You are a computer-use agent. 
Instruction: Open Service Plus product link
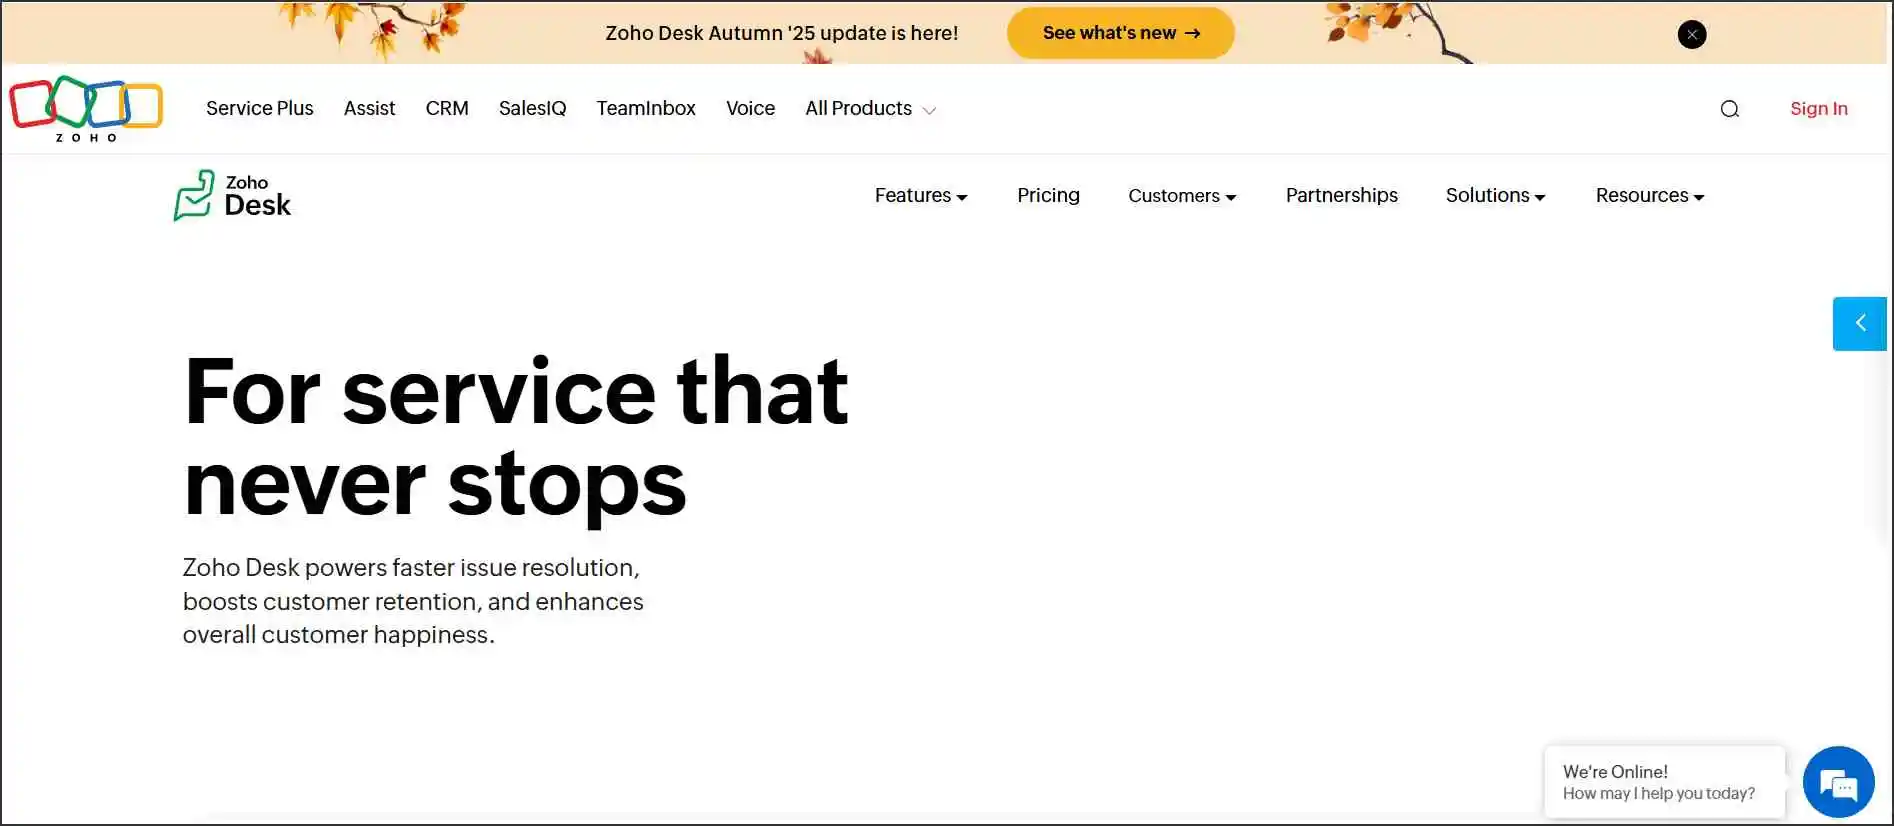tap(260, 108)
